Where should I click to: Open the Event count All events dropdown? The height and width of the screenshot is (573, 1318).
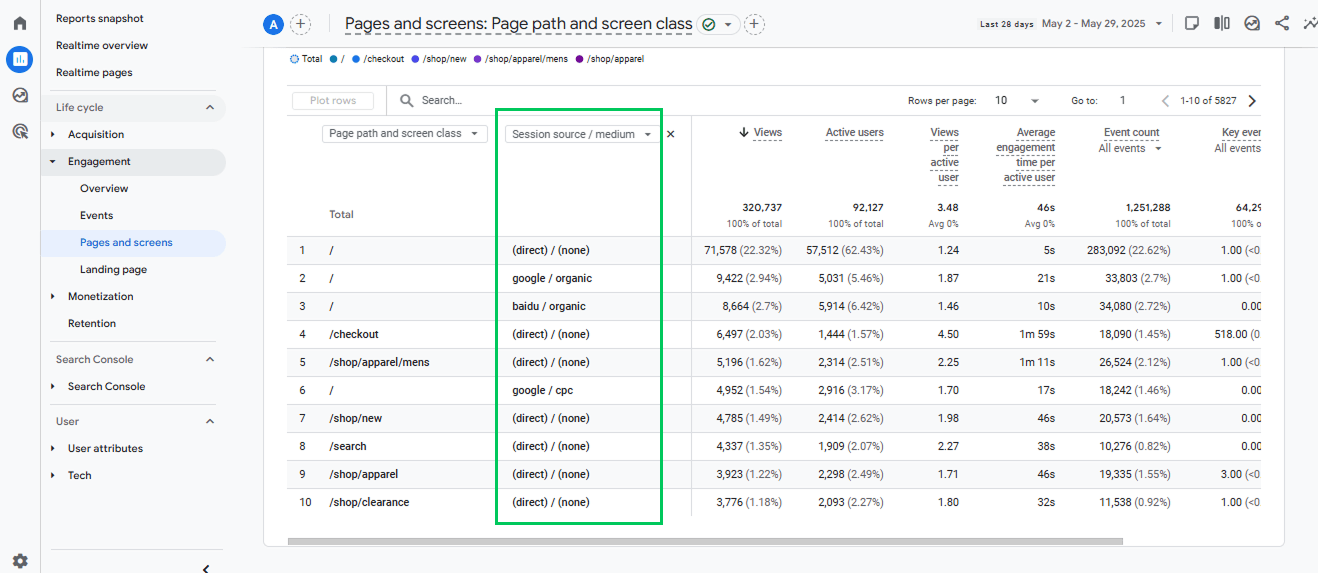1131,148
